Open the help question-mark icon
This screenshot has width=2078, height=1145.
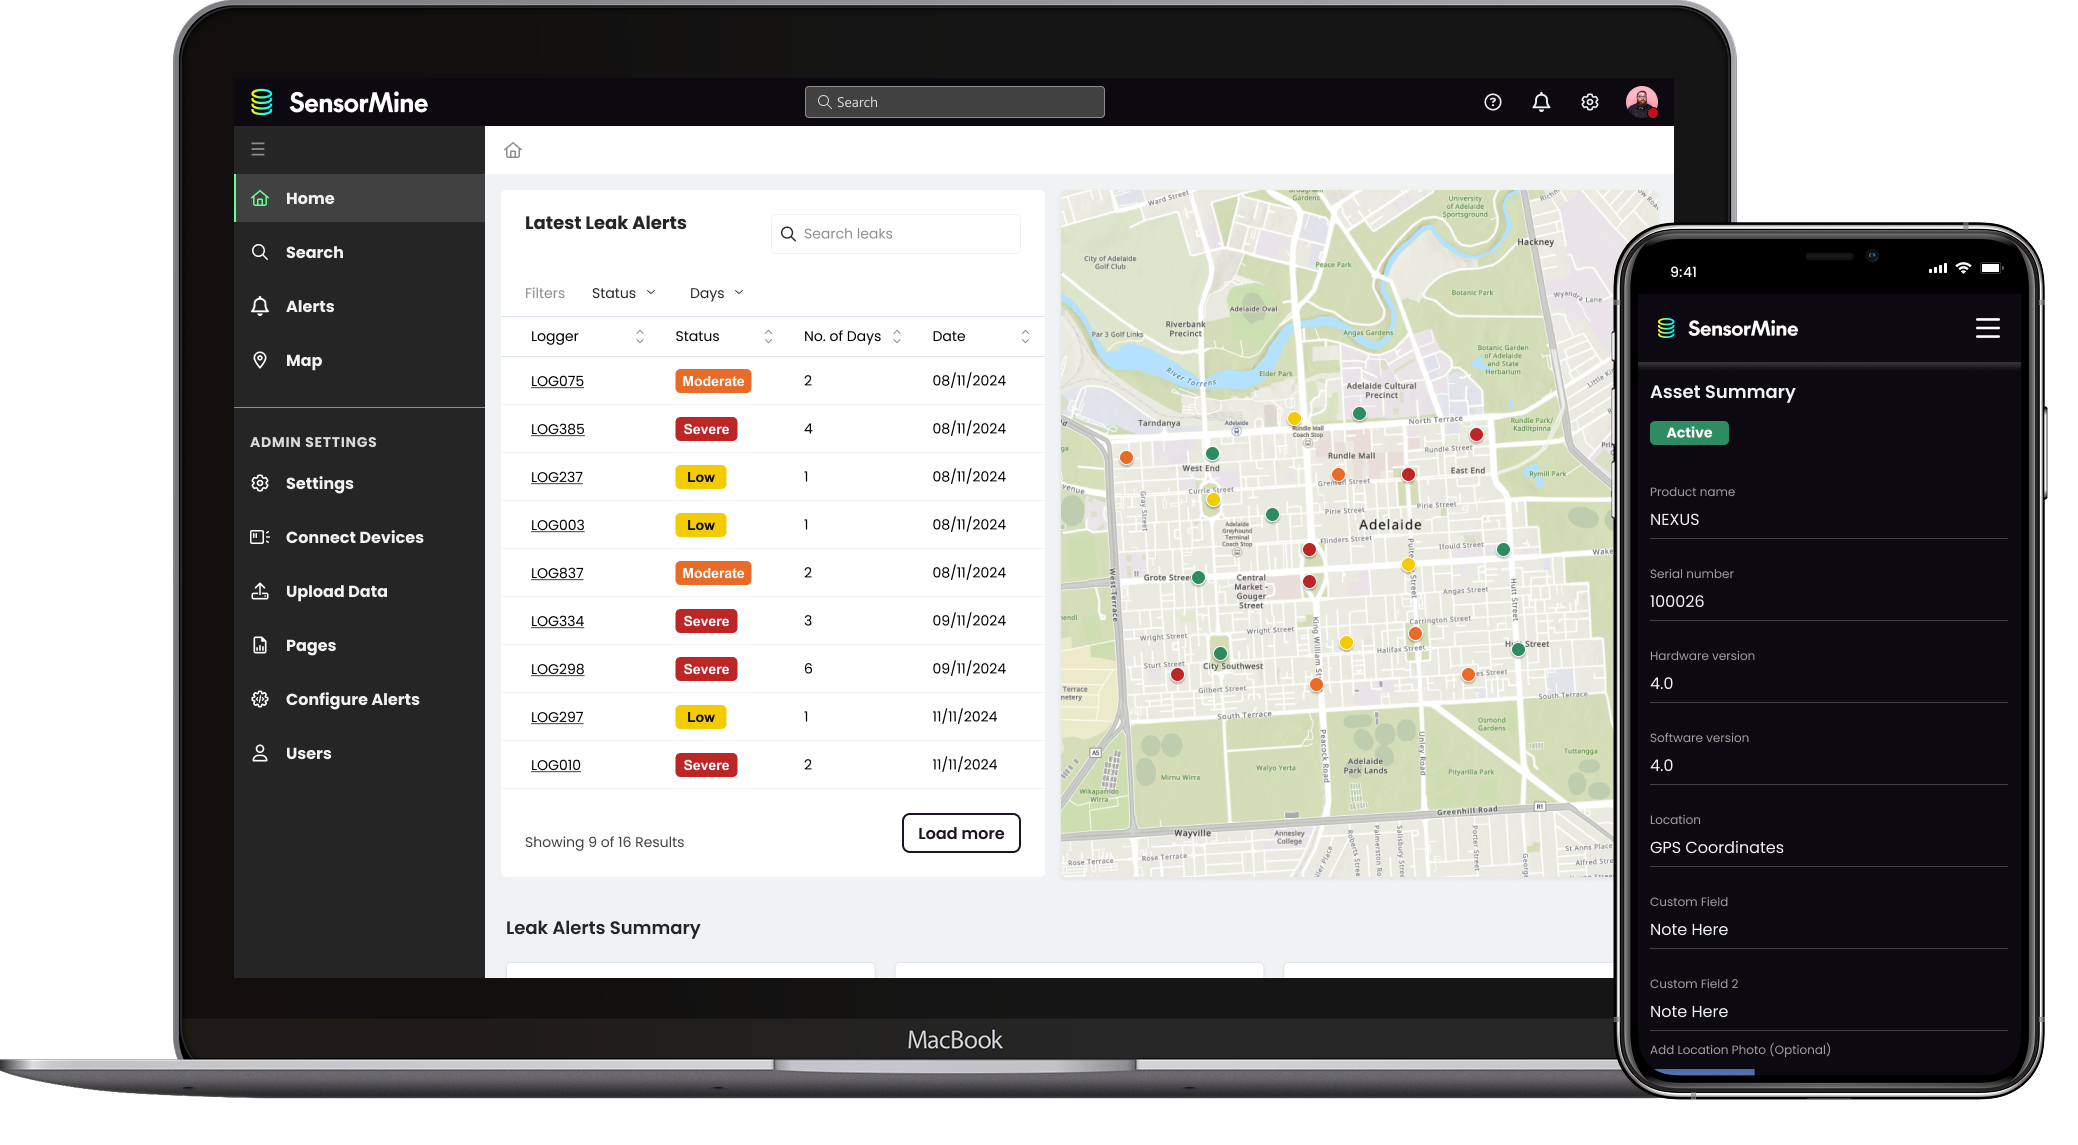pyautogui.click(x=1493, y=102)
